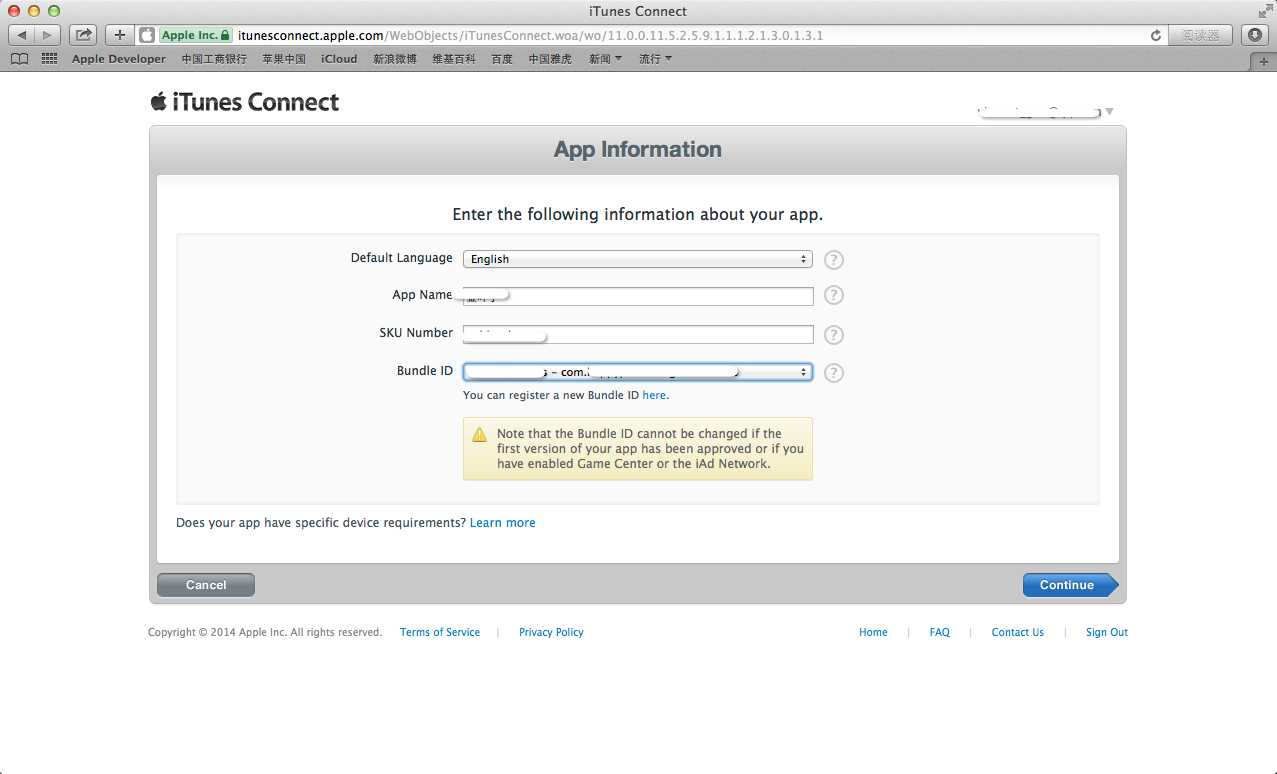
Task: Go to the Home footer link
Action: click(x=873, y=632)
